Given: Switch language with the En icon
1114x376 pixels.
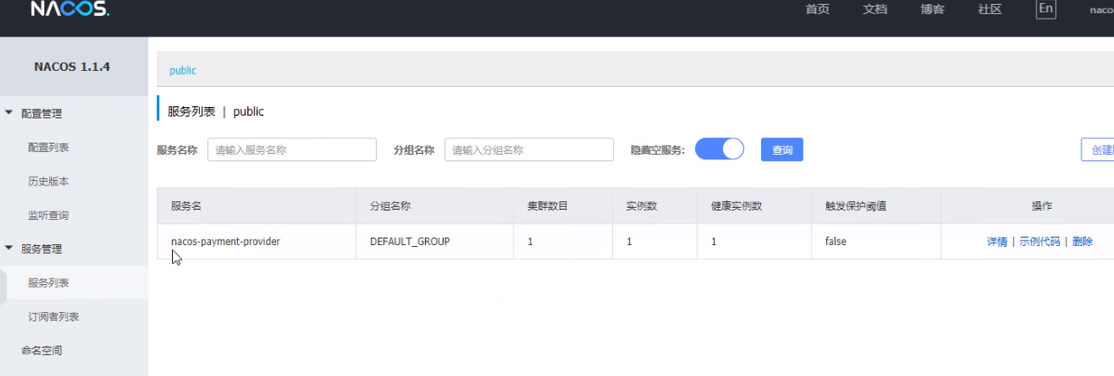Looking at the screenshot, I should point(1045,9).
